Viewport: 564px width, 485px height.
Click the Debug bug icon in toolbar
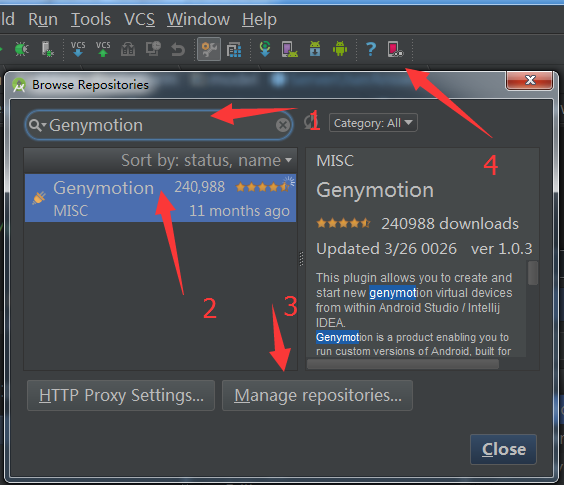(21, 49)
